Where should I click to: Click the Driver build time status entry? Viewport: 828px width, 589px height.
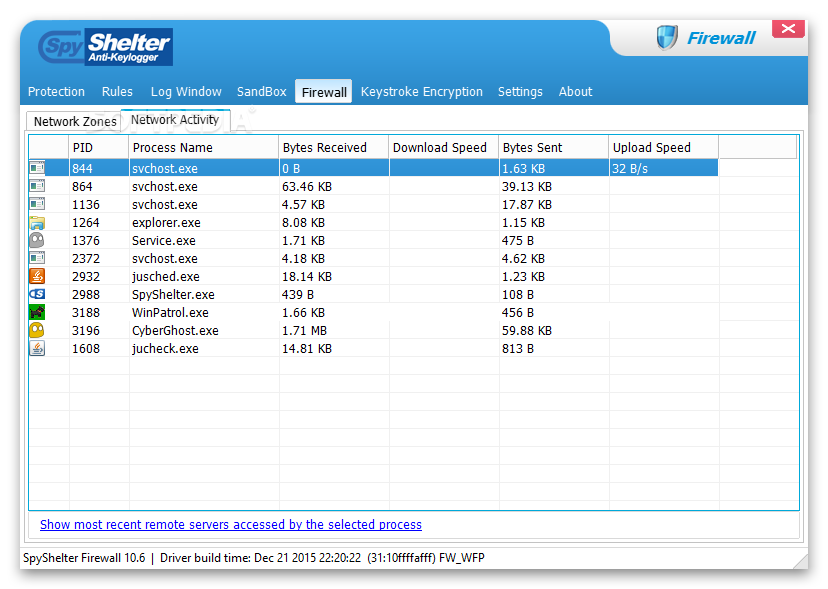point(322,558)
